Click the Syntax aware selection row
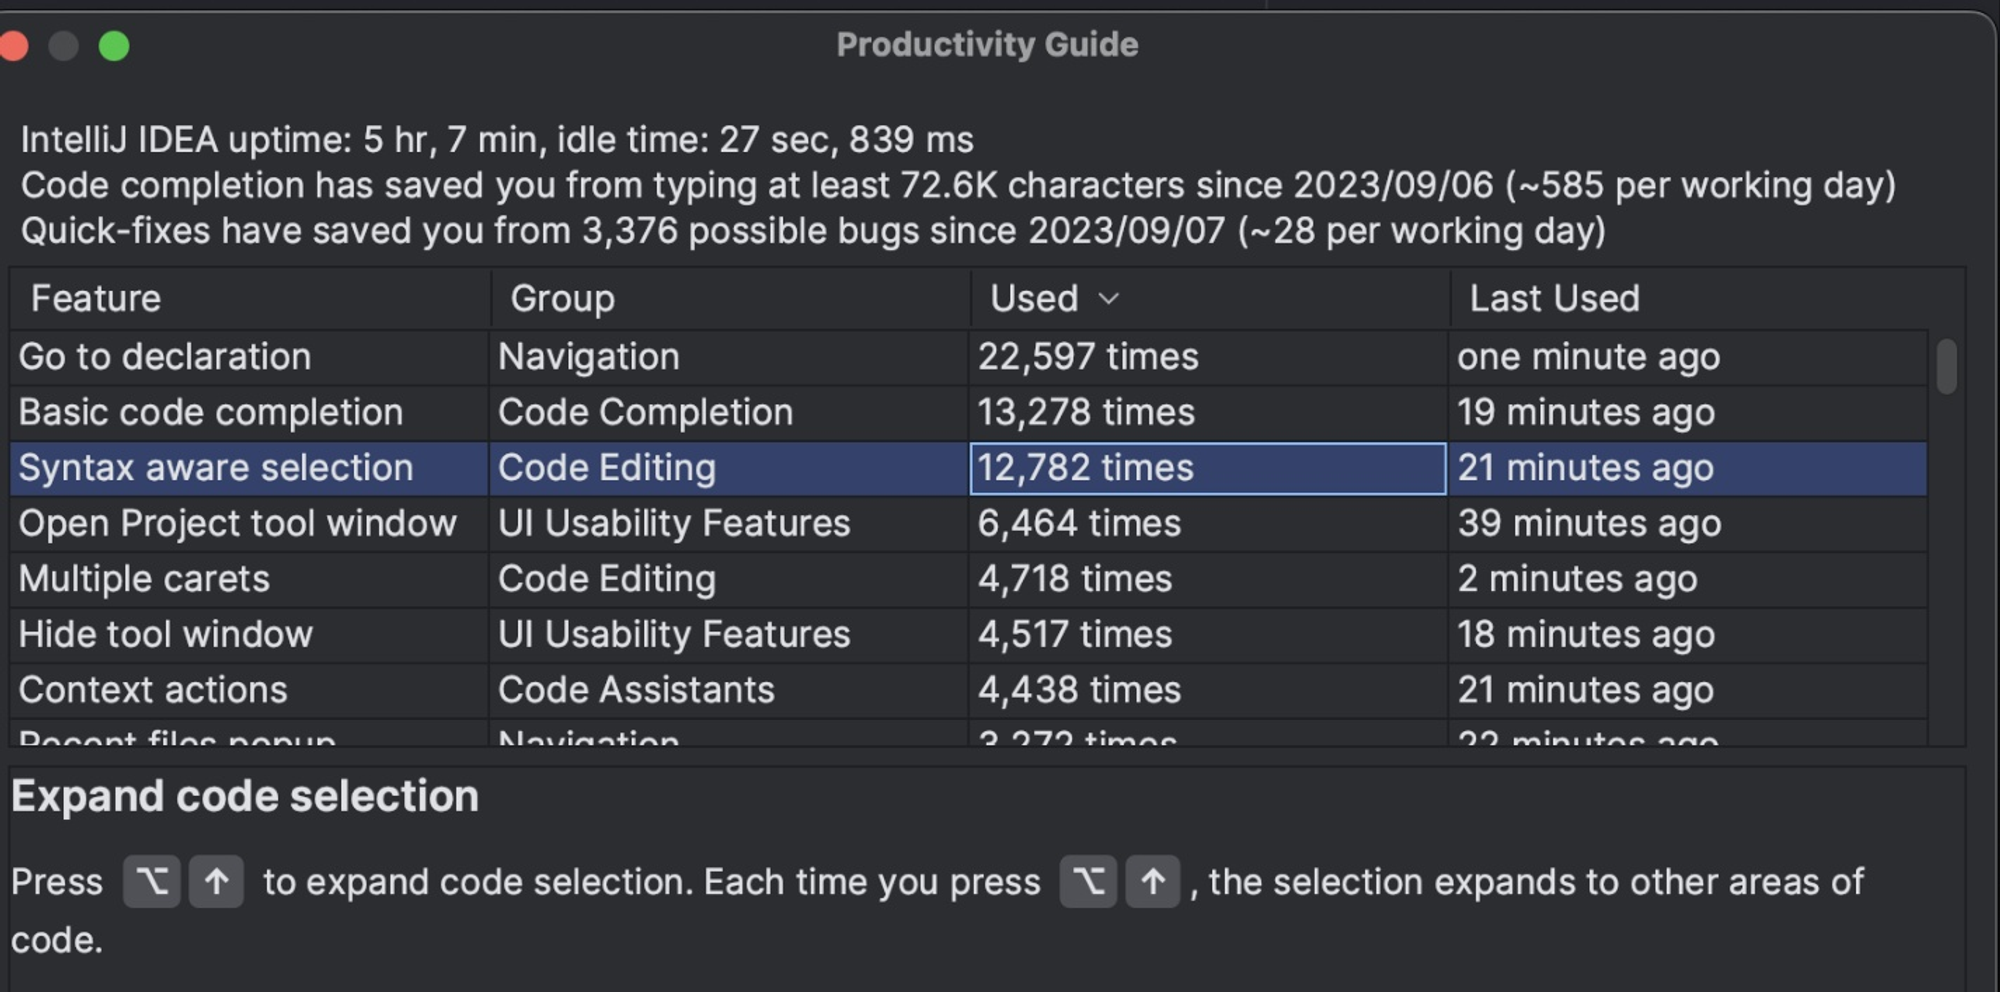 [x=216, y=468]
